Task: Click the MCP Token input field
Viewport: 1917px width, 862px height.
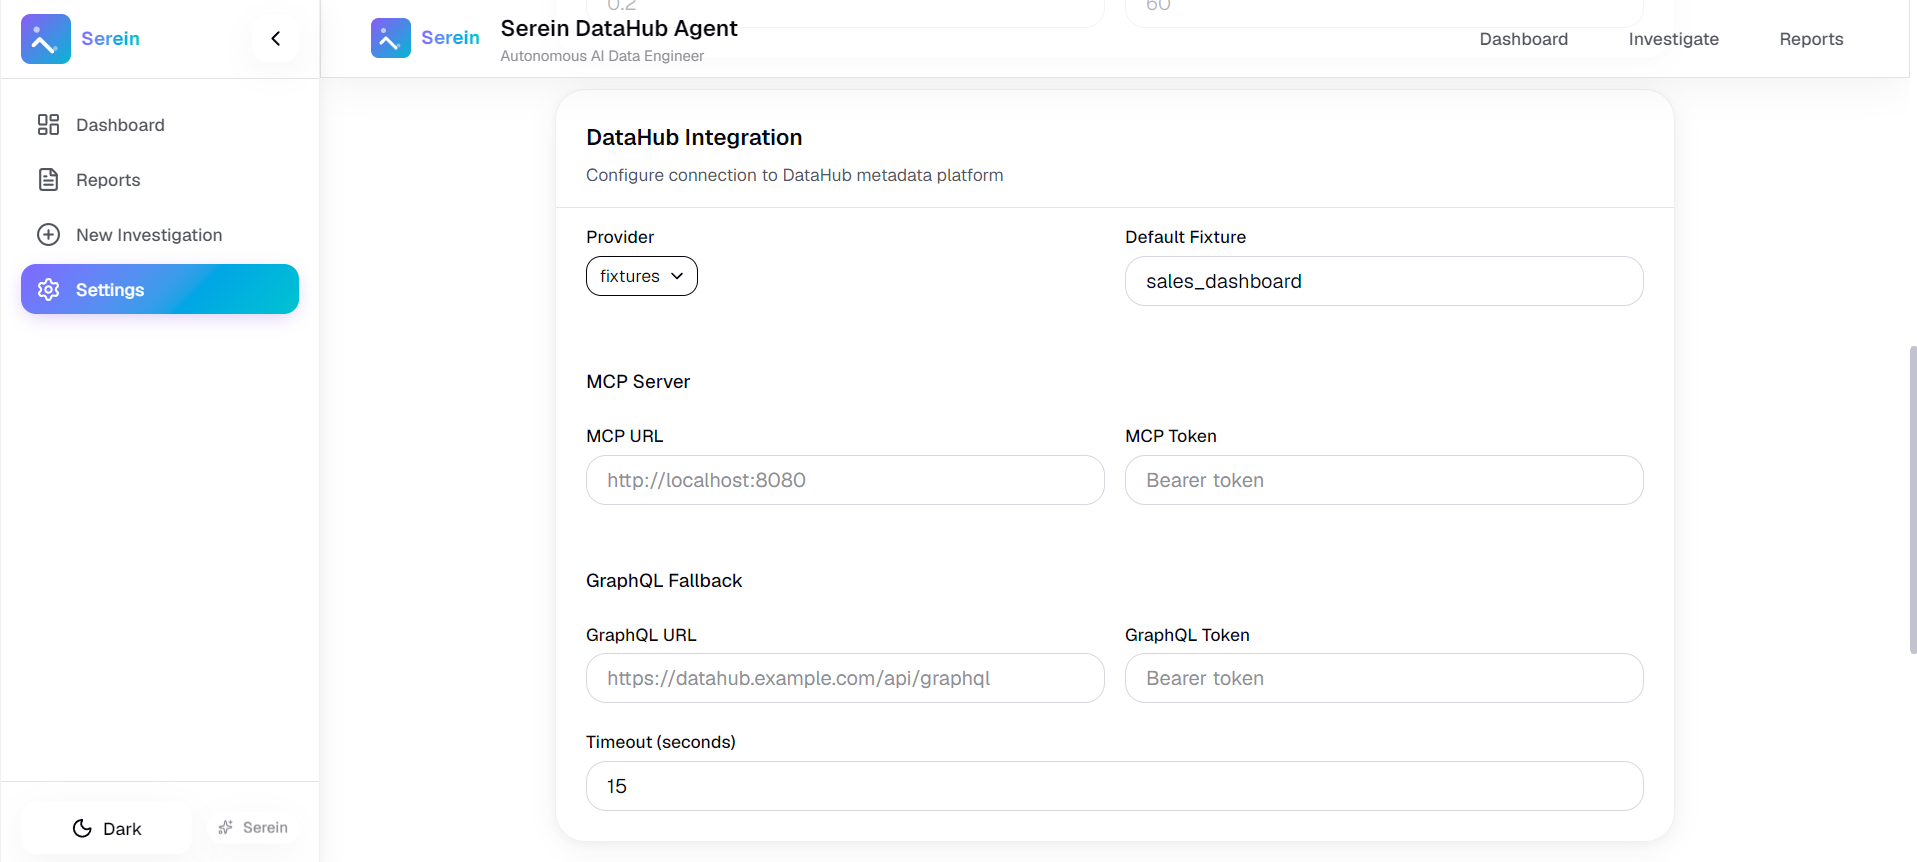Action: [x=1384, y=480]
